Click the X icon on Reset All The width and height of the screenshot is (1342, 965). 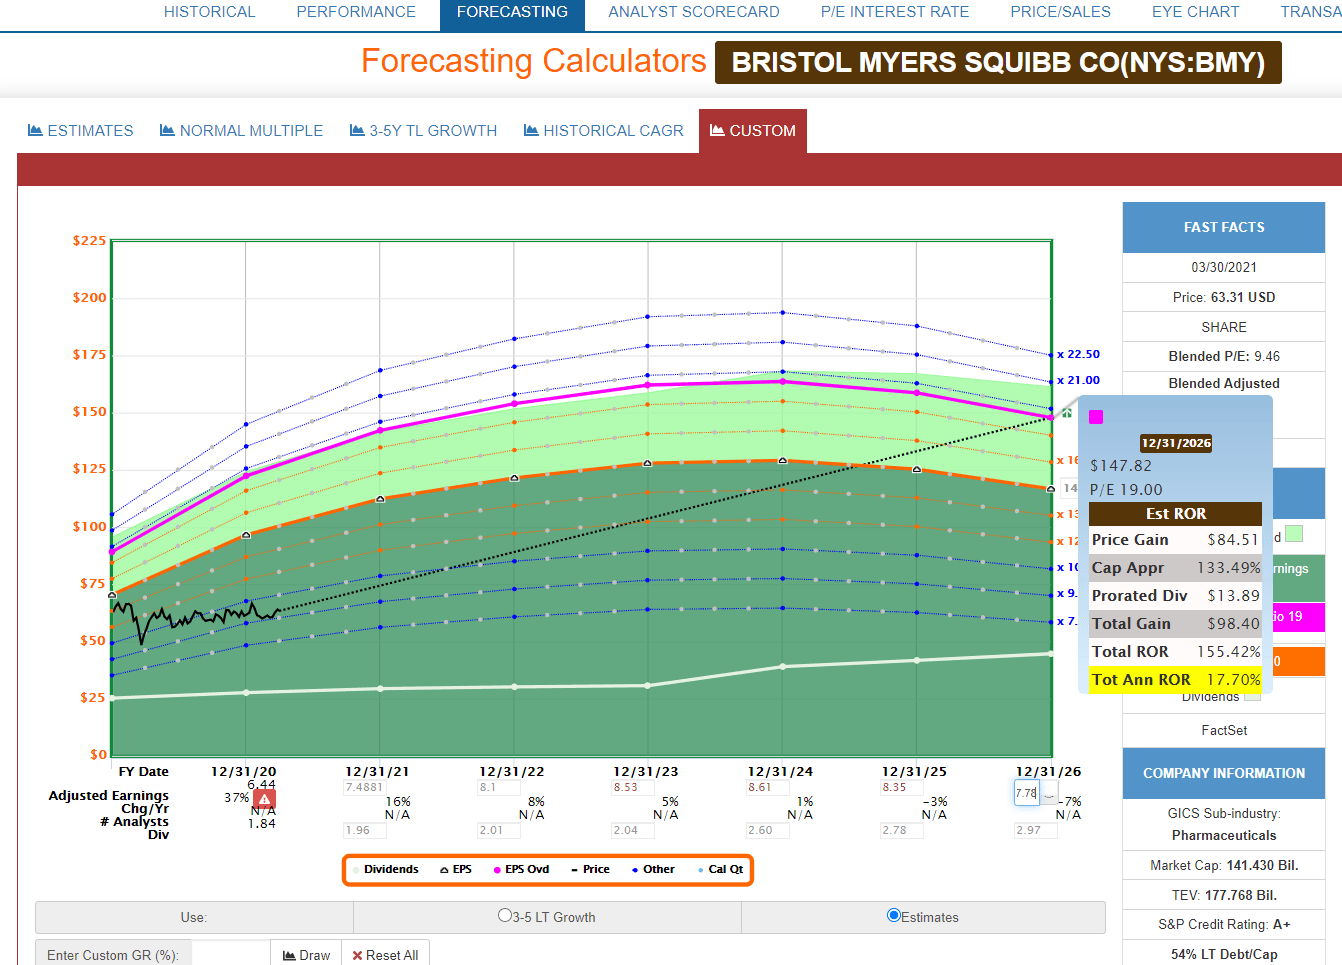357,955
